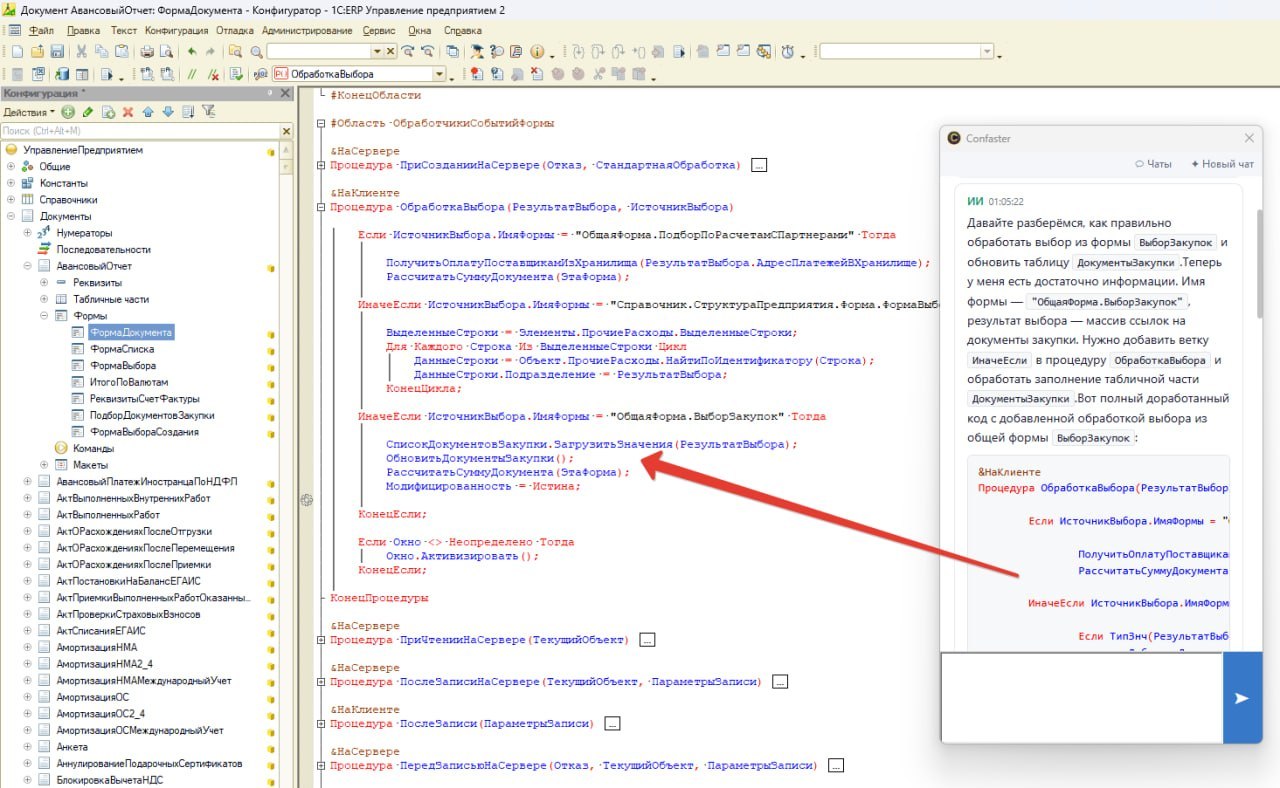Click the About info icon
1280x788 pixels.
pyautogui.click(x=537, y=51)
